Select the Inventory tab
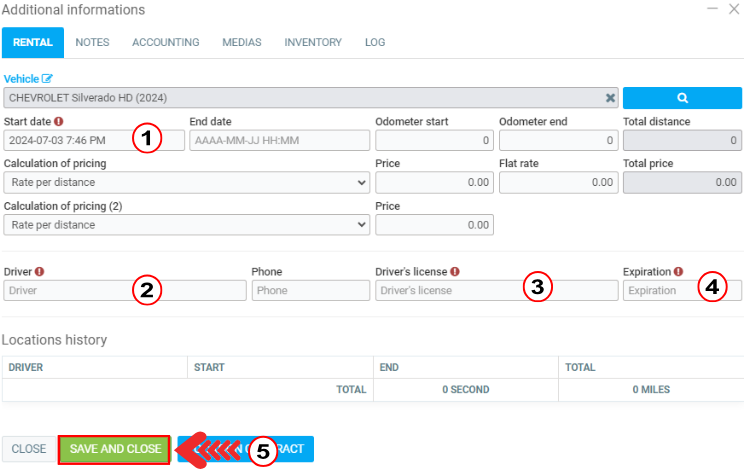Screen dimensions: 744x470 click(x=312, y=43)
